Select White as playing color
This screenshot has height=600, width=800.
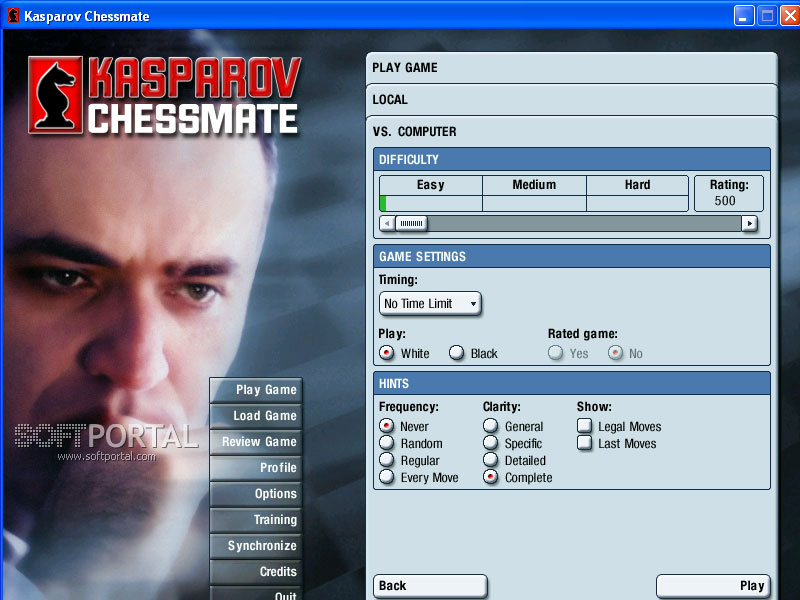(x=387, y=353)
